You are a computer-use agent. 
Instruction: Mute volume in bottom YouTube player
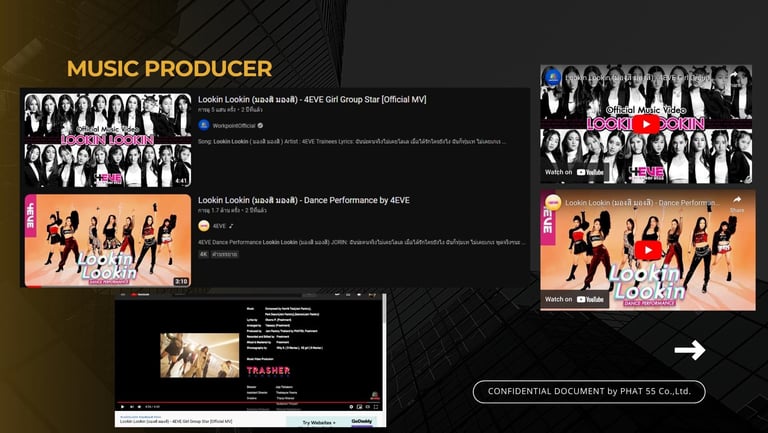click(140, 407)
